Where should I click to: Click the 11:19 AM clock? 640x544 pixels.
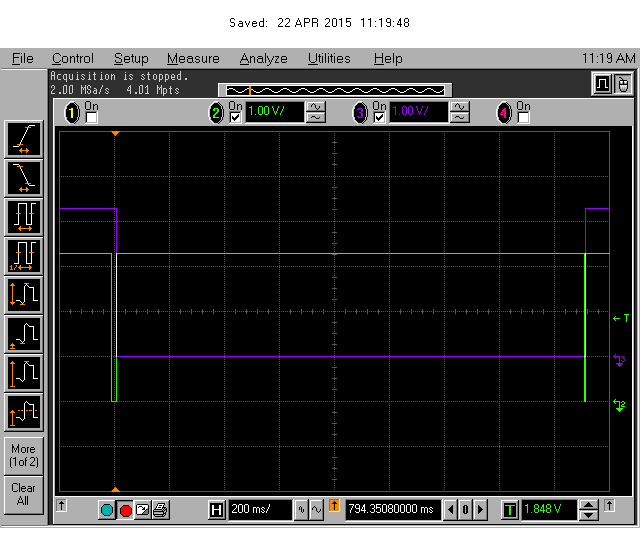pyautogui.click(x=608, y=59)
